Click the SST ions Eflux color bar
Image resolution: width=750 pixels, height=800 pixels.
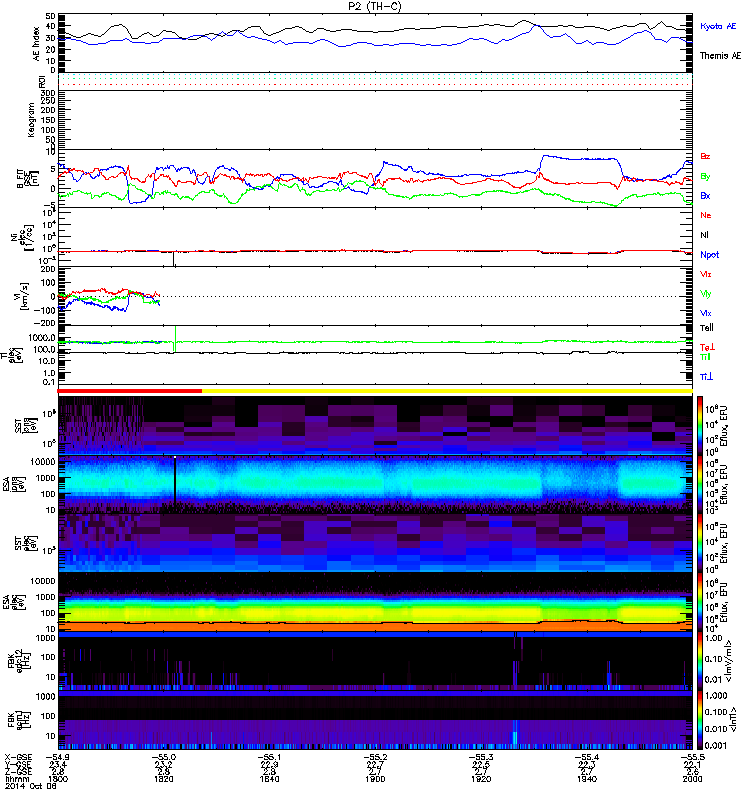[700, 425]
